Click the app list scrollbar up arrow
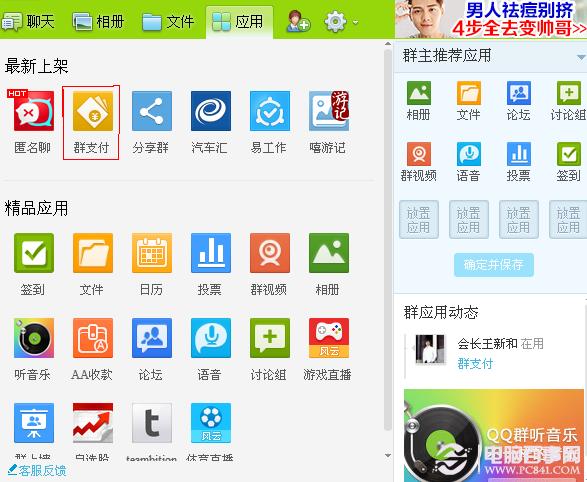 pyautogui.click(x=388, y=44)
